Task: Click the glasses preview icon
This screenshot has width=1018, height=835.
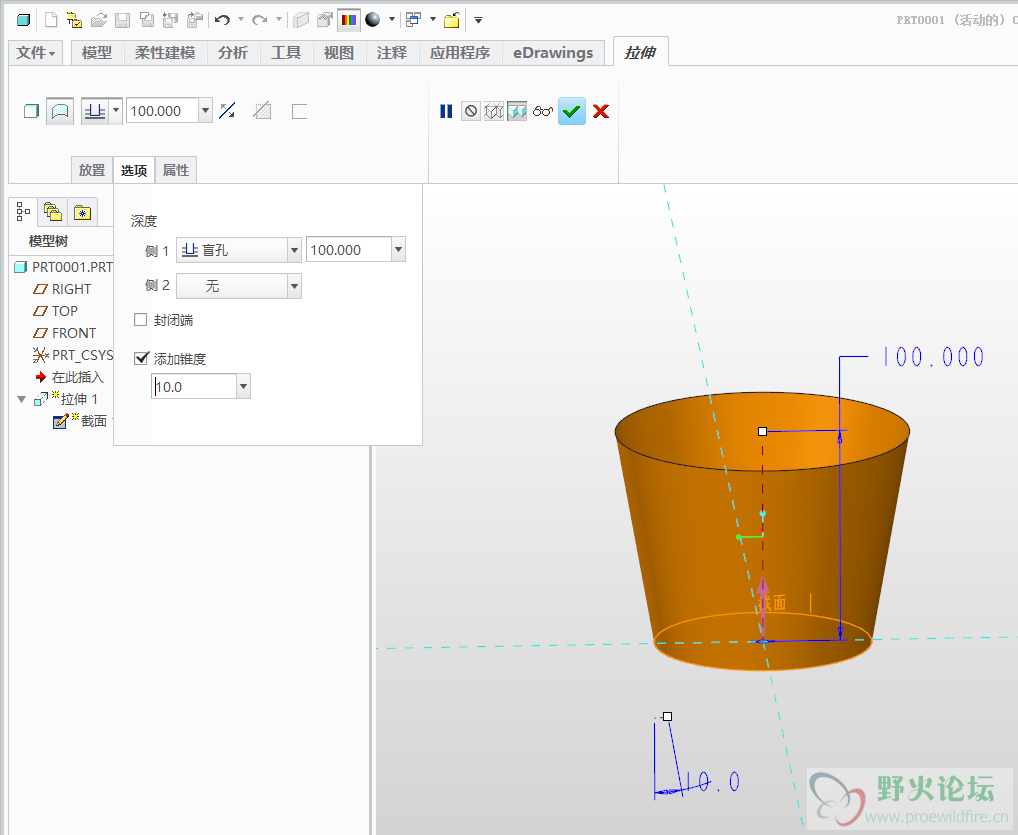Action: (543, 111)
